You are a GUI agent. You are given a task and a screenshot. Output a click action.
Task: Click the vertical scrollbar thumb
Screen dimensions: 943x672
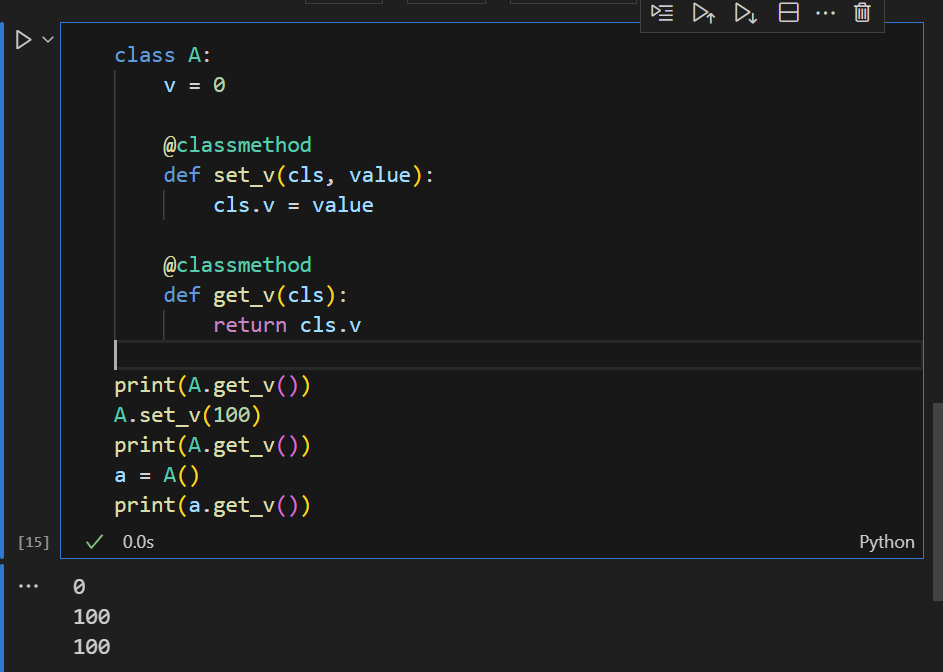[x=938, y=502]
